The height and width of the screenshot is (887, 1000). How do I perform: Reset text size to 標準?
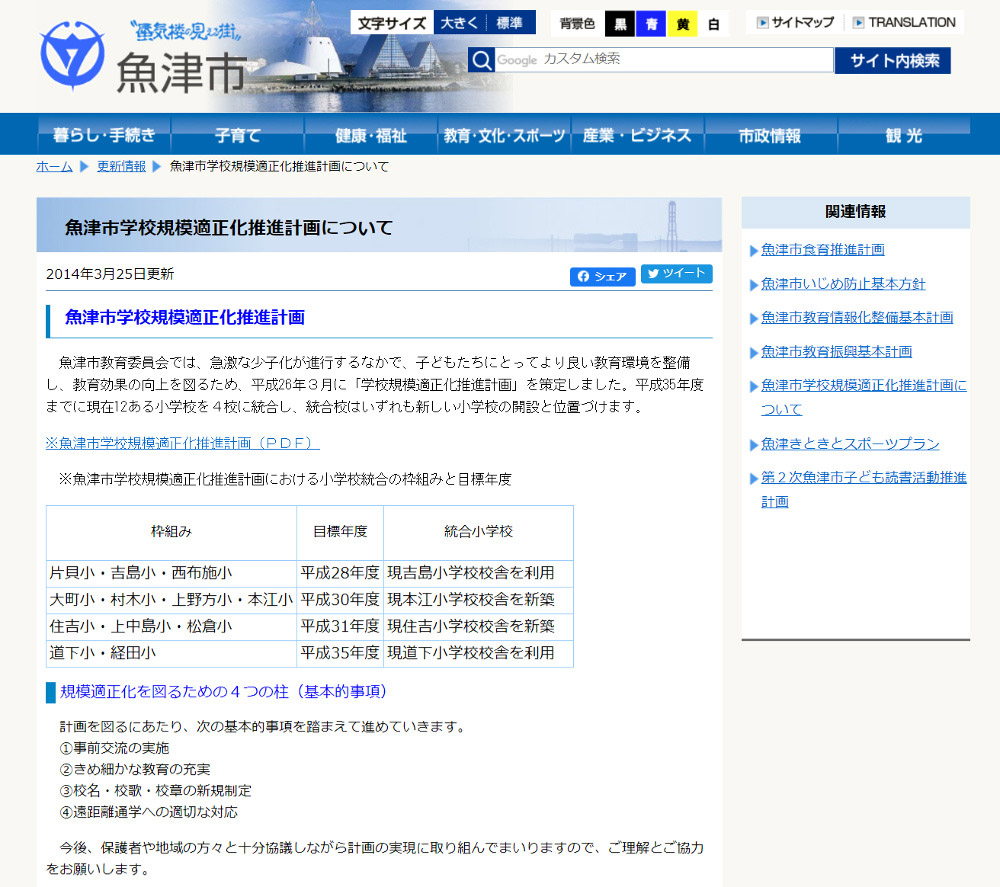click(x=510, y=23)
